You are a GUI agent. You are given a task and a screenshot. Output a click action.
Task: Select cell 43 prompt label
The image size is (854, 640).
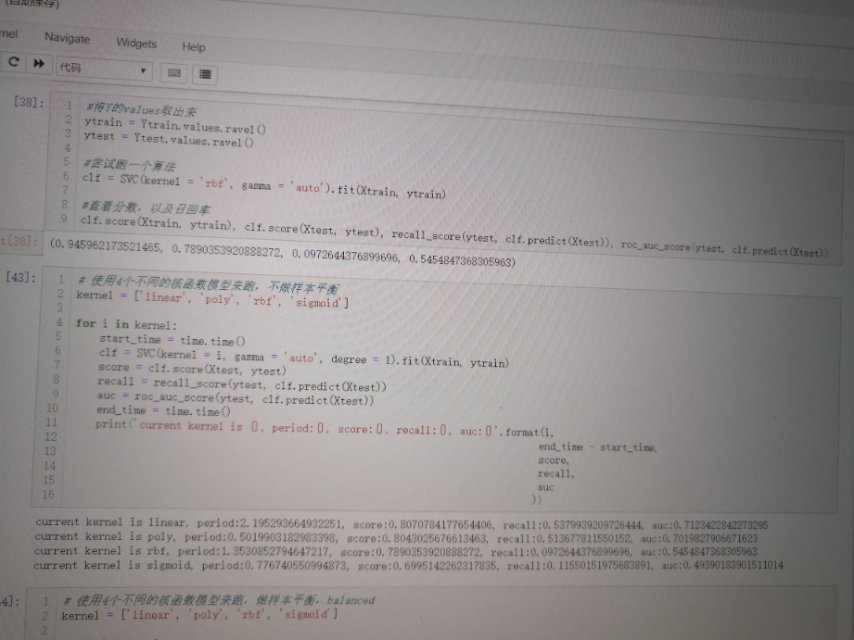pyautogui.click(x=21, y=277)
